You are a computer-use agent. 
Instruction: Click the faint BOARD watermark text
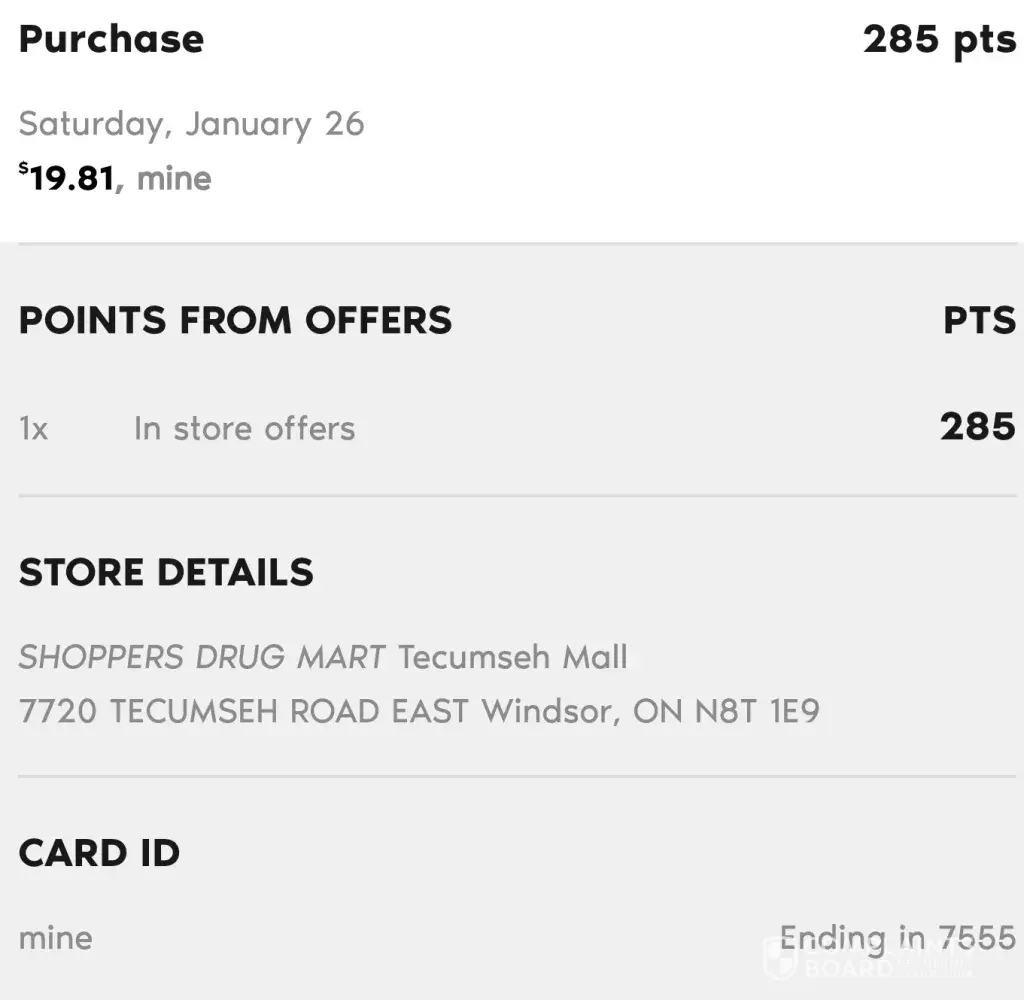point(845,968)
